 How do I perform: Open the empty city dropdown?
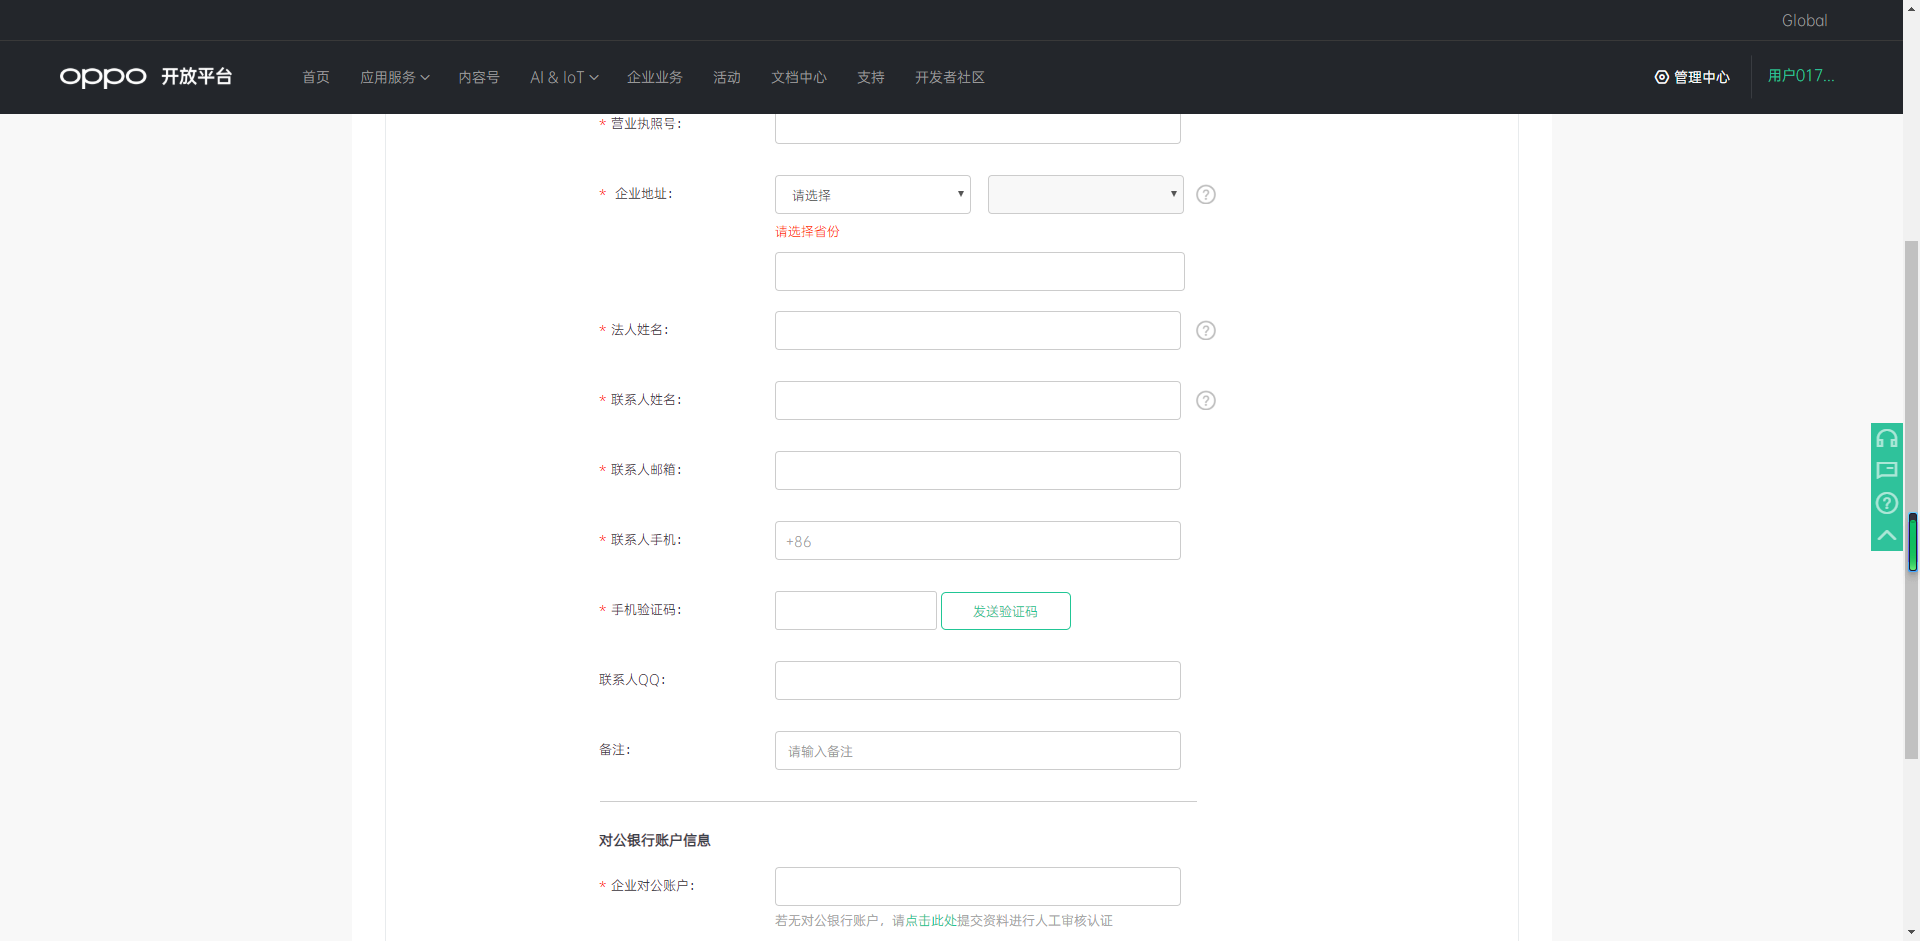[x=1086, y=195]
